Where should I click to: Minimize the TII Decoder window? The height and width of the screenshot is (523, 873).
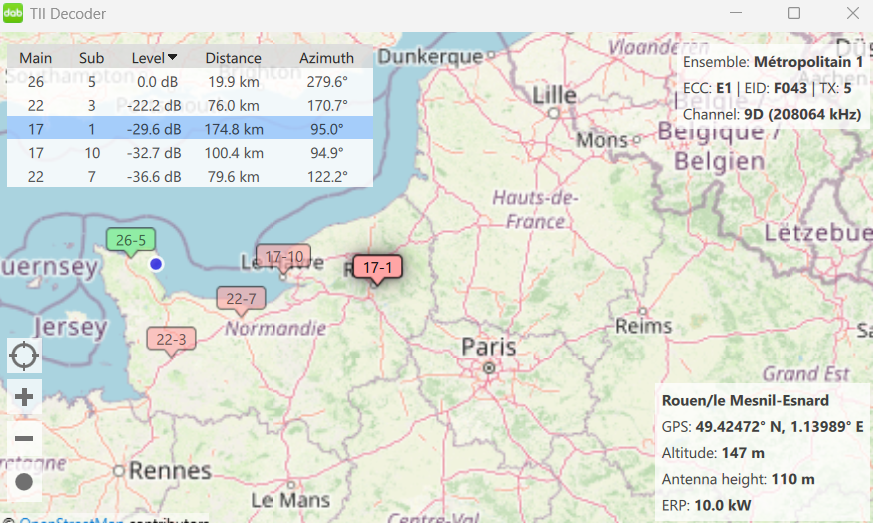point(736,13)
